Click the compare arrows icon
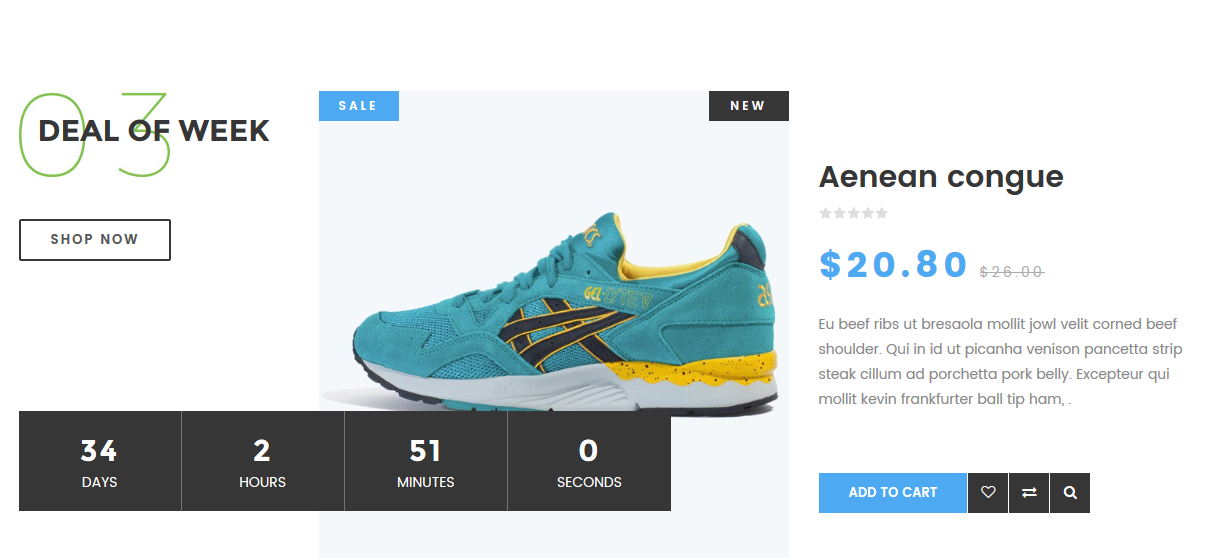Viewport: 1207px width, 558px height. pyautogui.click(x=1029, y=493)
